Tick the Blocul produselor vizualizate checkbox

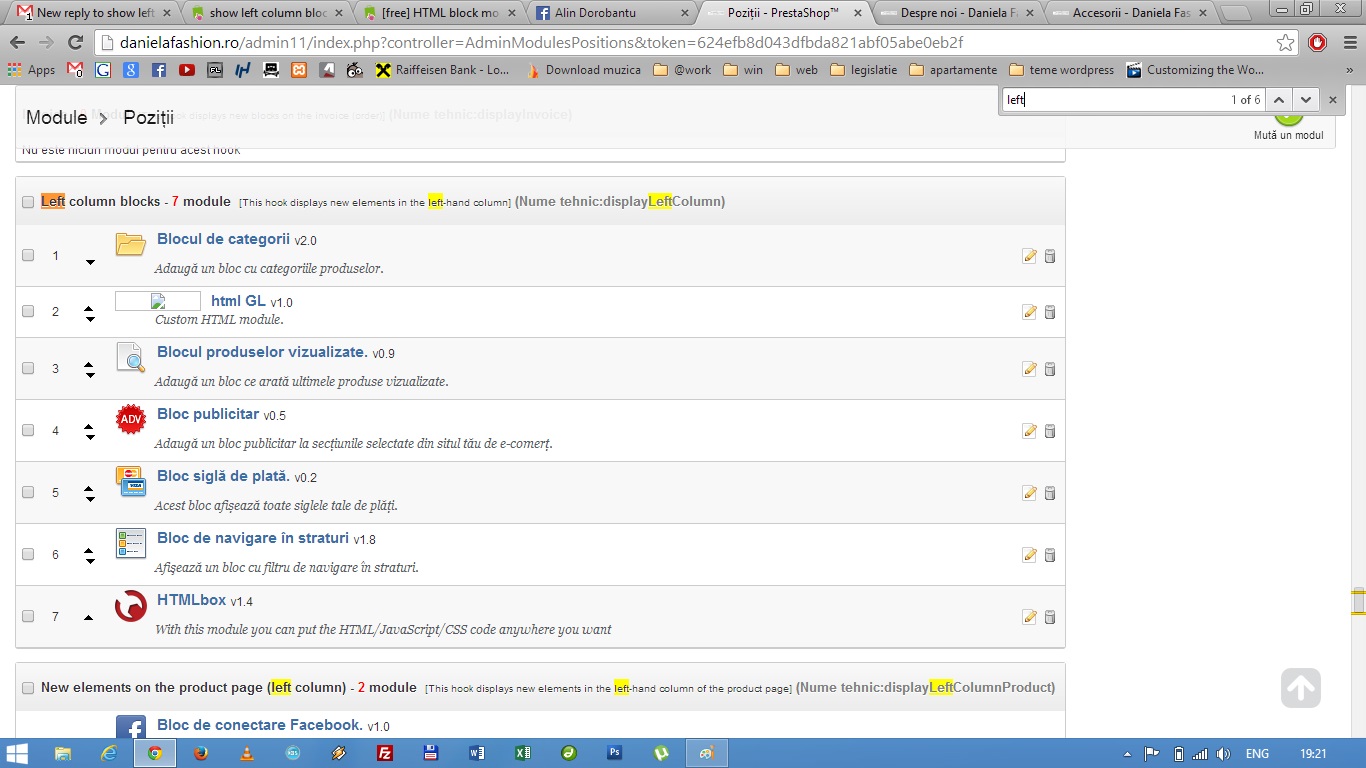(x=28, y=368)
